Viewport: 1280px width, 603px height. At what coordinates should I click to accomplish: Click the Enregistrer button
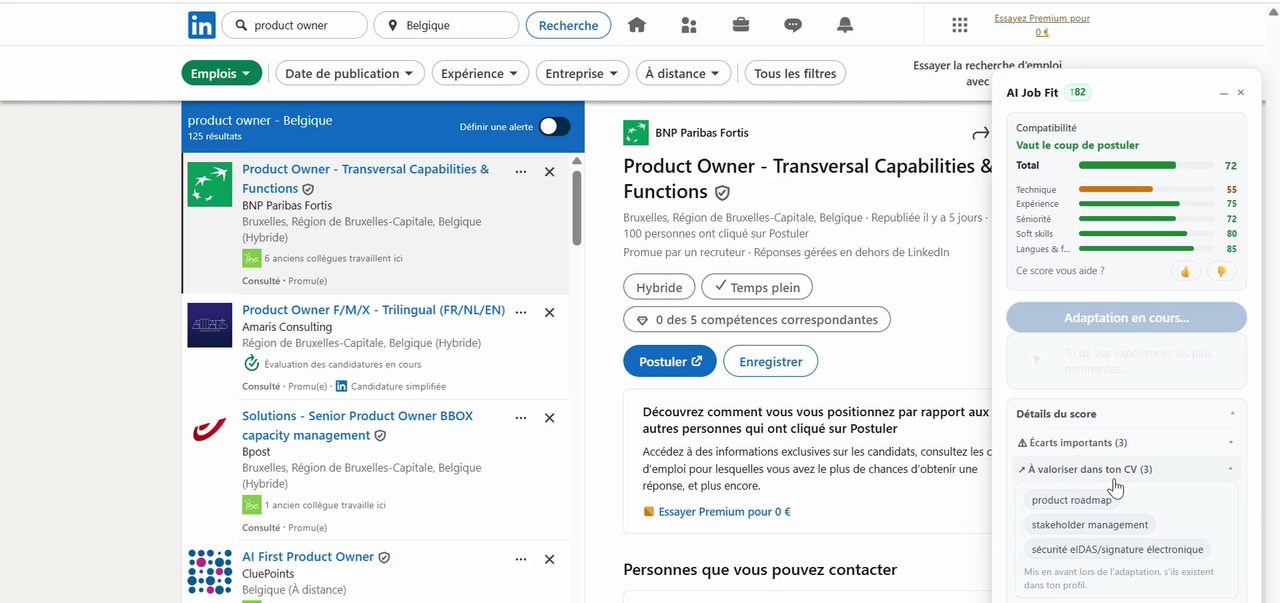coord(771,361)
